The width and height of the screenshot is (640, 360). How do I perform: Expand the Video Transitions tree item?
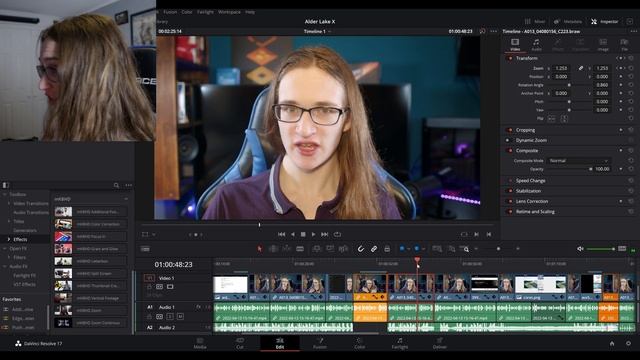click(x=9, y=203)
